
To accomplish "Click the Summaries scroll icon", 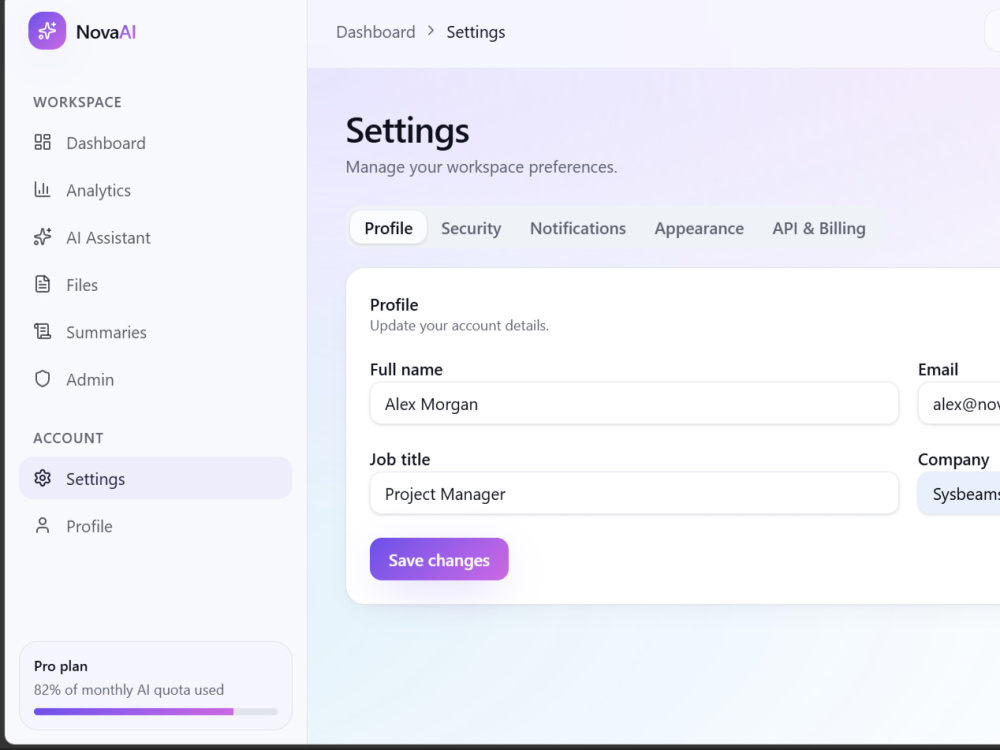I will pyautogui.click(x=42, y=331).
